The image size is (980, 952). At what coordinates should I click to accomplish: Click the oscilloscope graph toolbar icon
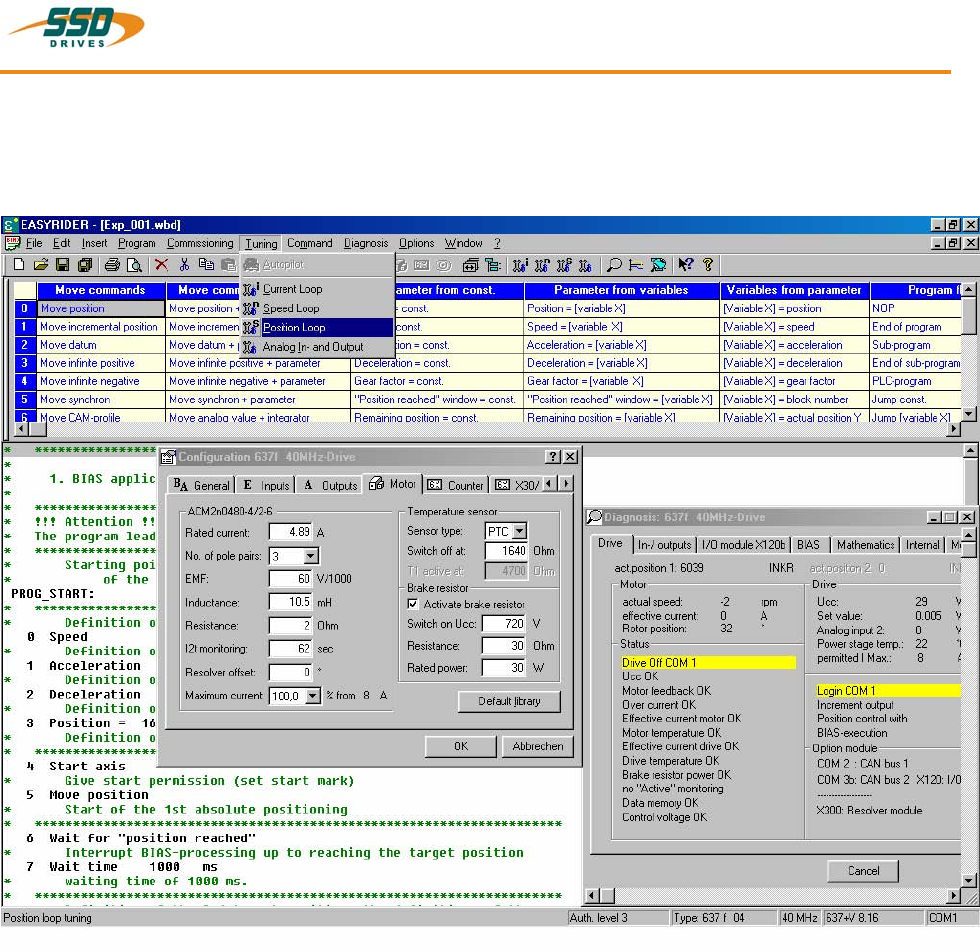pyautogui.click(x=636, y=265)
